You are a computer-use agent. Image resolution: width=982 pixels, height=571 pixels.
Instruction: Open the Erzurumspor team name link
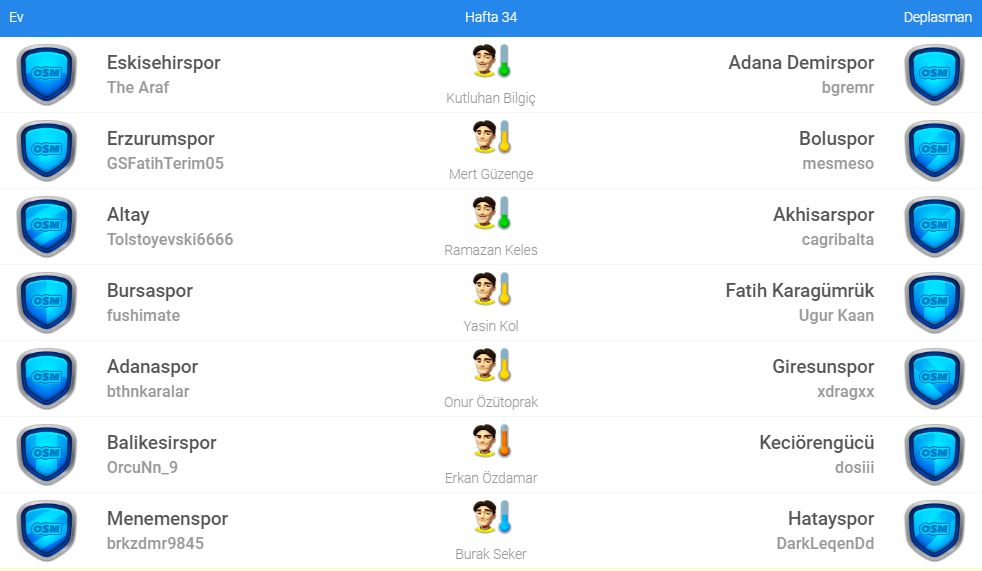(x=160, y=139)
